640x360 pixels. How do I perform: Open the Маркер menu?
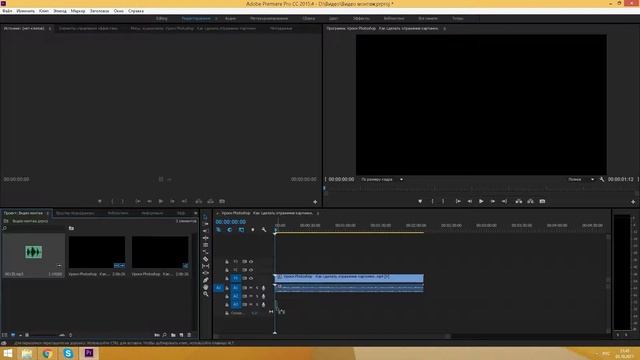coord(78,11)
